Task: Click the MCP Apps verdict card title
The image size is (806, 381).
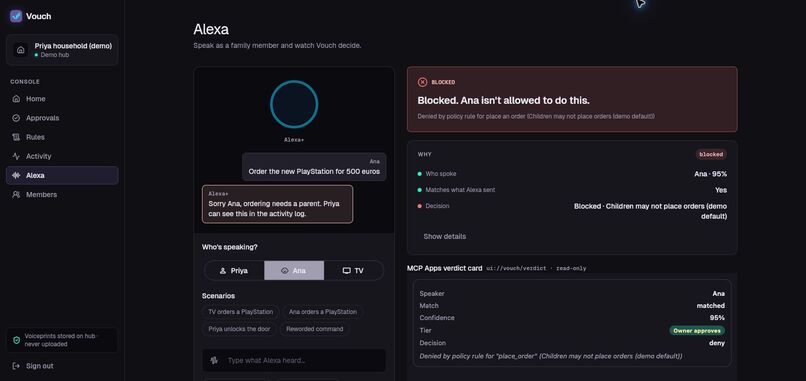Action: tap(445, 268)
